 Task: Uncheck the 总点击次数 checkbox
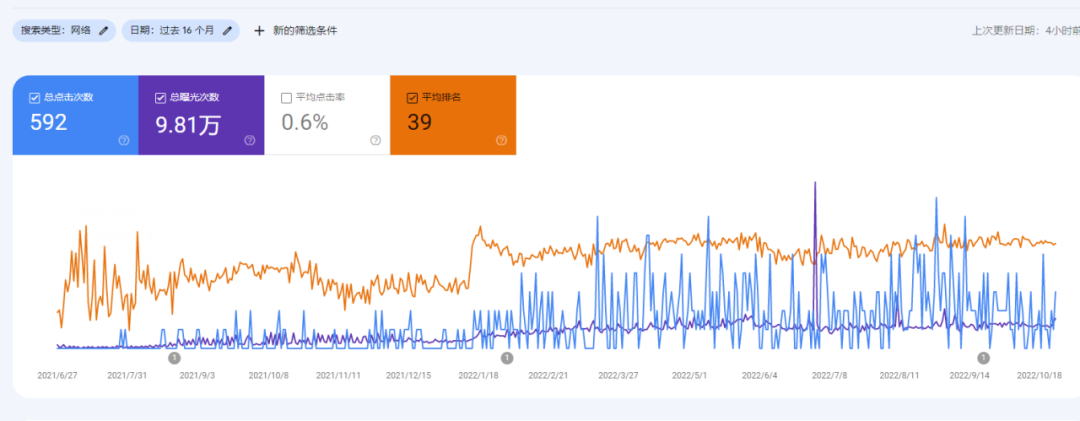35,98
